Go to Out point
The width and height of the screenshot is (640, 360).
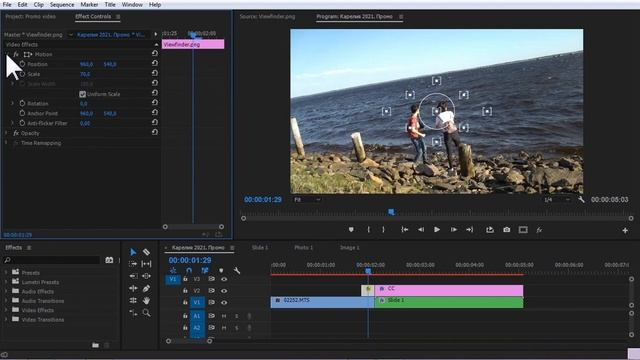tap(470, 230)
